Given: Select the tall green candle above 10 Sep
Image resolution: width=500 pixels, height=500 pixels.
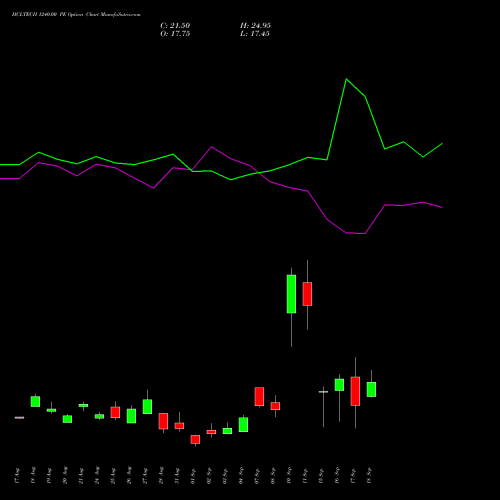Looking at the screenshot, I should click(291, 294).
